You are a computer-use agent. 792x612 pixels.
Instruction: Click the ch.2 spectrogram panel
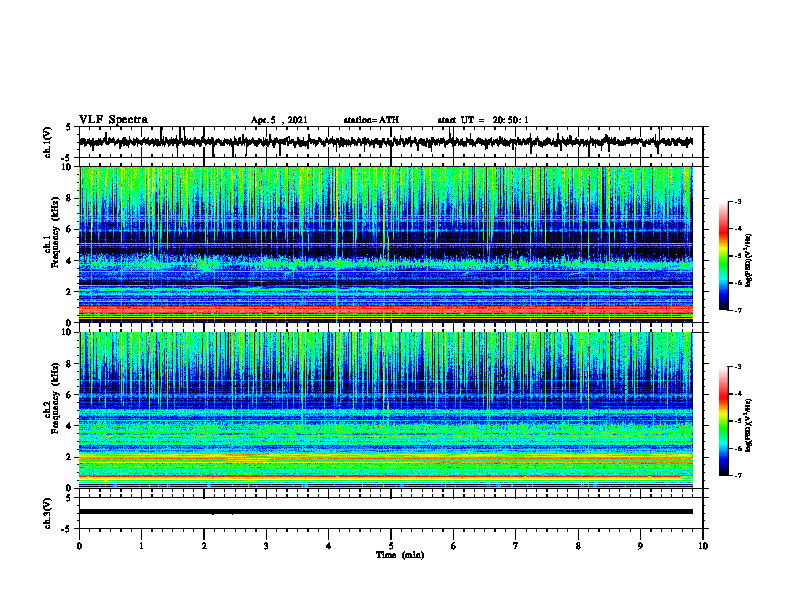pos(386,410)
